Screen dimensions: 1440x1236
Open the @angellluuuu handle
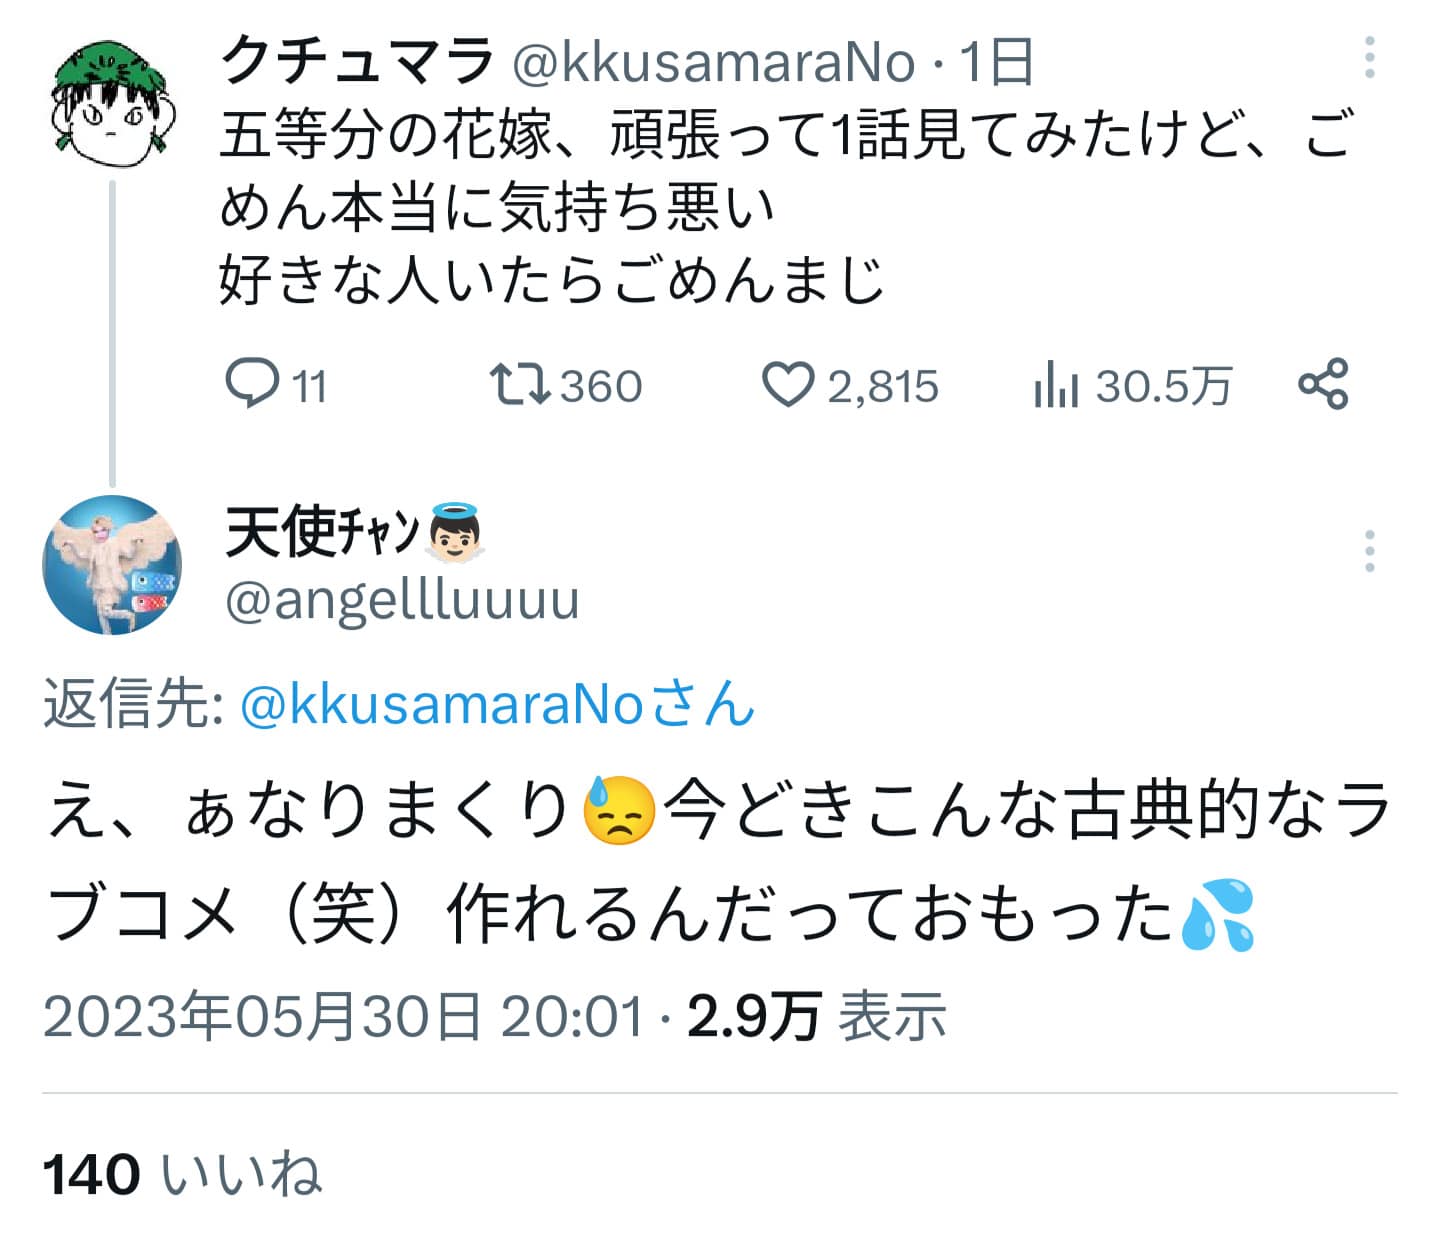coord(402,601)
